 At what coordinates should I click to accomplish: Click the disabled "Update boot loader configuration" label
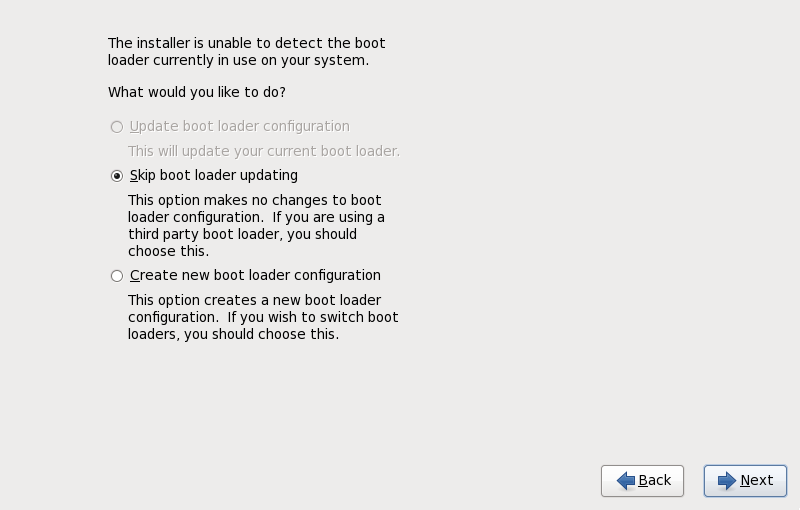coord(239,126)
